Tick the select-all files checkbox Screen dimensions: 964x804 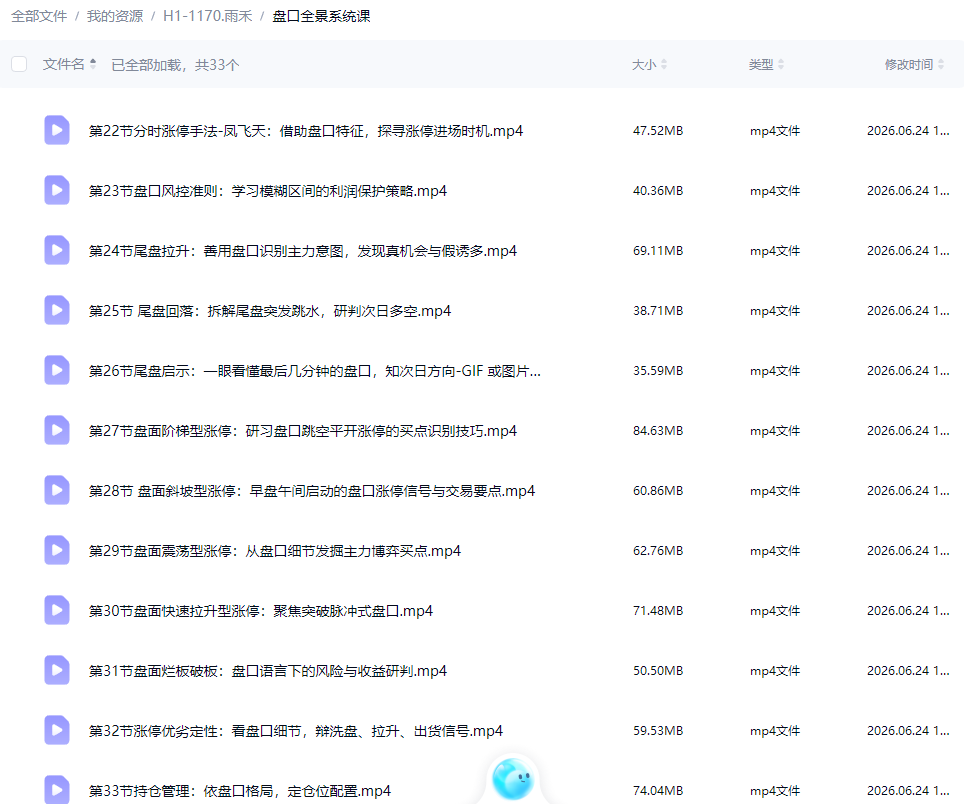tap(19, 64)
